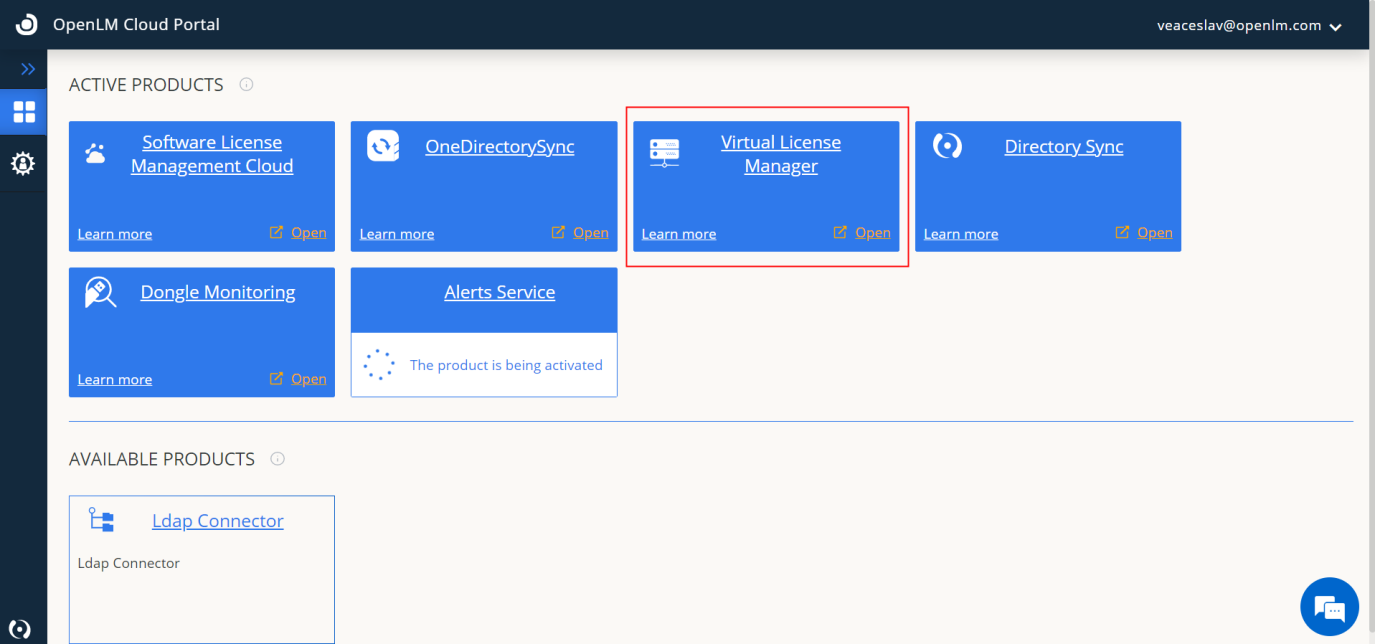Image resolution: width=1375 pixels, height=644 pixels.
Task: Click the OpenLM logo in header
Action: coord(26,25)
